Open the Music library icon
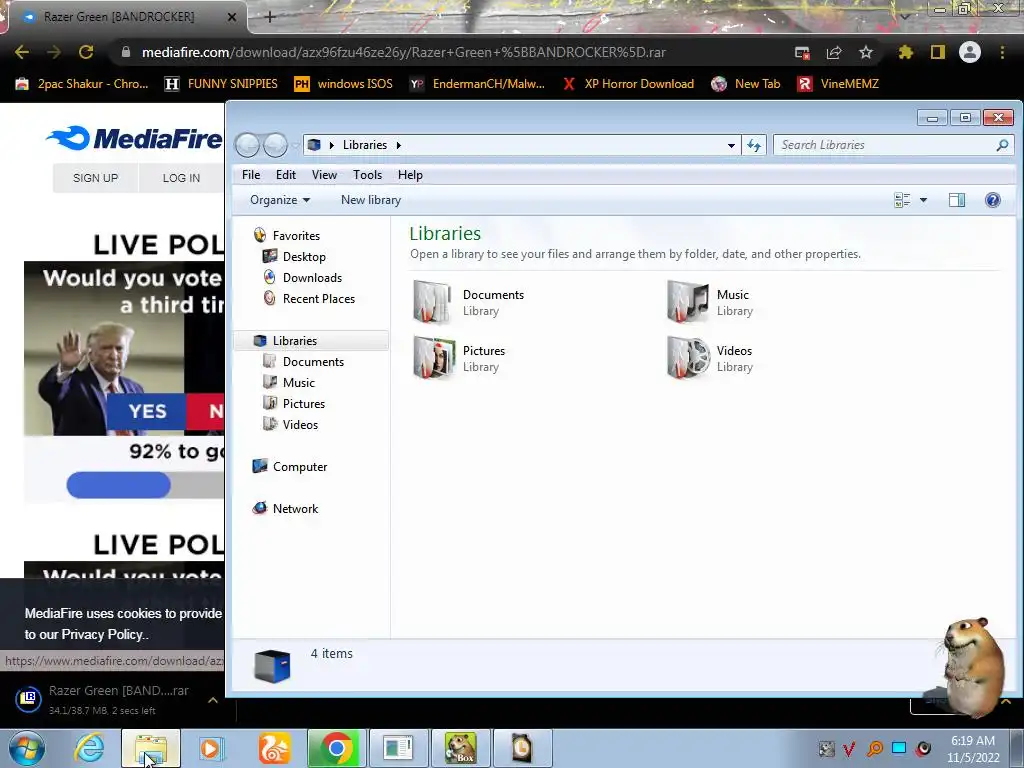Image resolution: width=1024 pixels, height=768 pixels. 688,302
